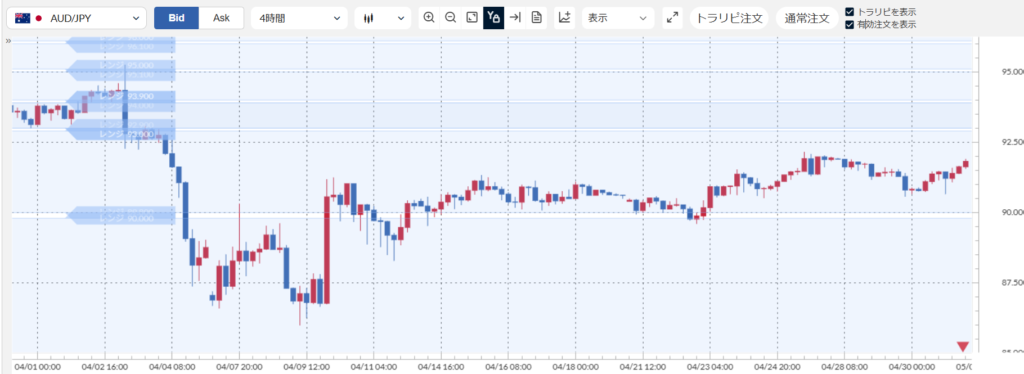Open the candlestick chart type dropdown
The image size is (1024, 374).
[383, 18]
